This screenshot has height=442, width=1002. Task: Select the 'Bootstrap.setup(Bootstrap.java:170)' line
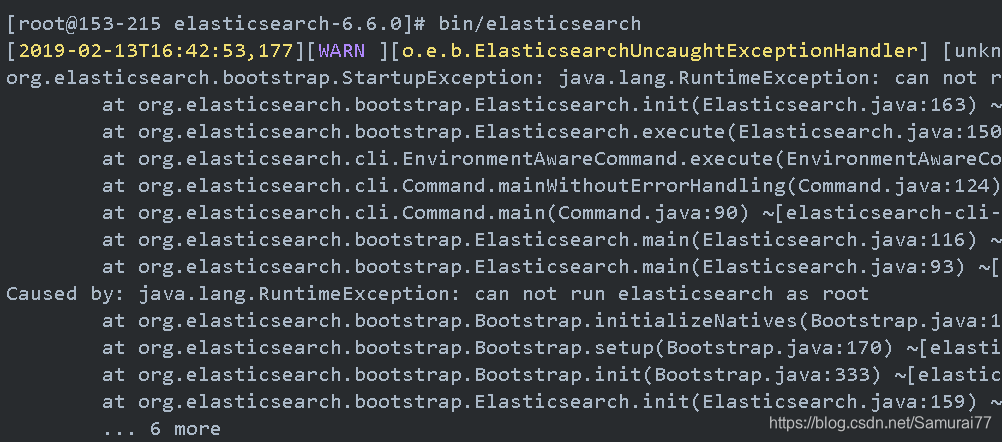point(551,348)
